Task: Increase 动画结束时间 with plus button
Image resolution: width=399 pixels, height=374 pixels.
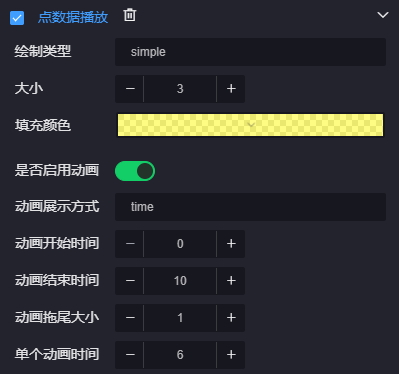Action: click(231, 281)
